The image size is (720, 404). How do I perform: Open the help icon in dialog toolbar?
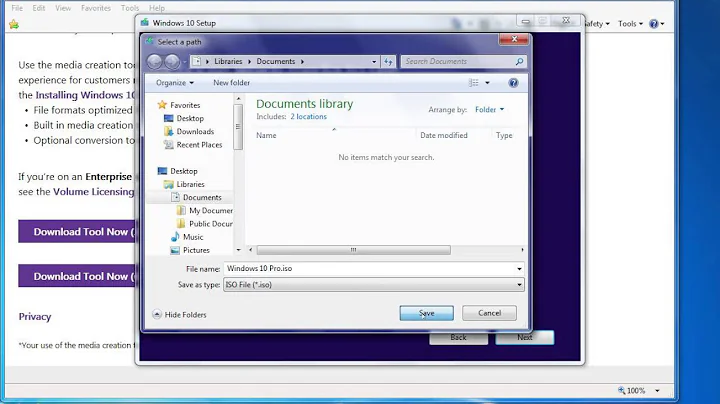(513, 83)
